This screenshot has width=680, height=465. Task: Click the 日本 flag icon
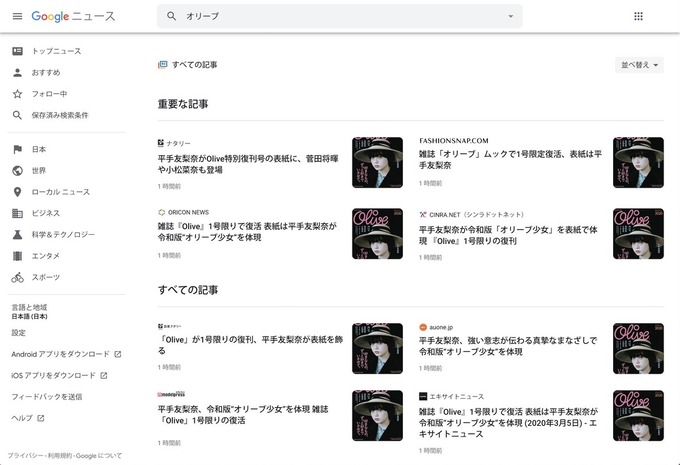pyautogui.click(x=17, y=149)
